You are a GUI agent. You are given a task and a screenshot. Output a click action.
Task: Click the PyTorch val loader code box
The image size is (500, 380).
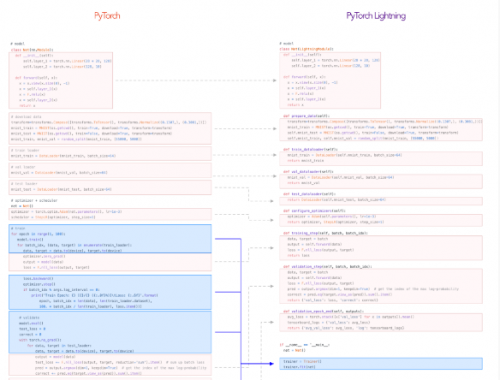tap(110, 170)
